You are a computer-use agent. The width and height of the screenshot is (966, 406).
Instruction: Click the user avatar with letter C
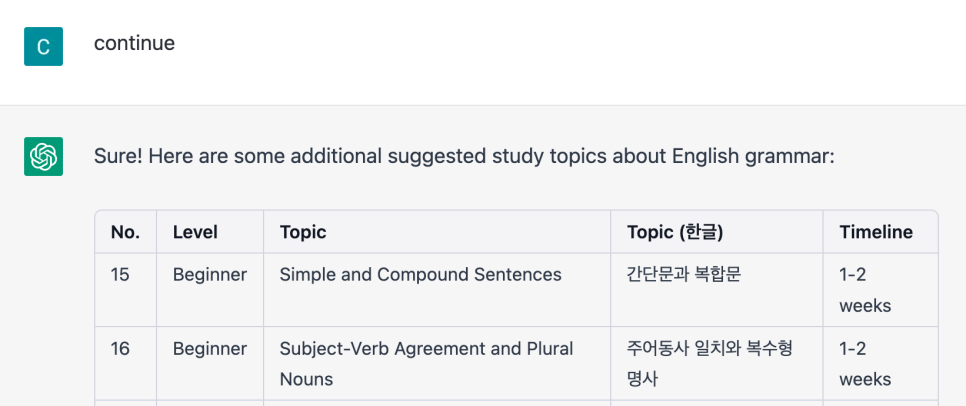coord(43,46)
